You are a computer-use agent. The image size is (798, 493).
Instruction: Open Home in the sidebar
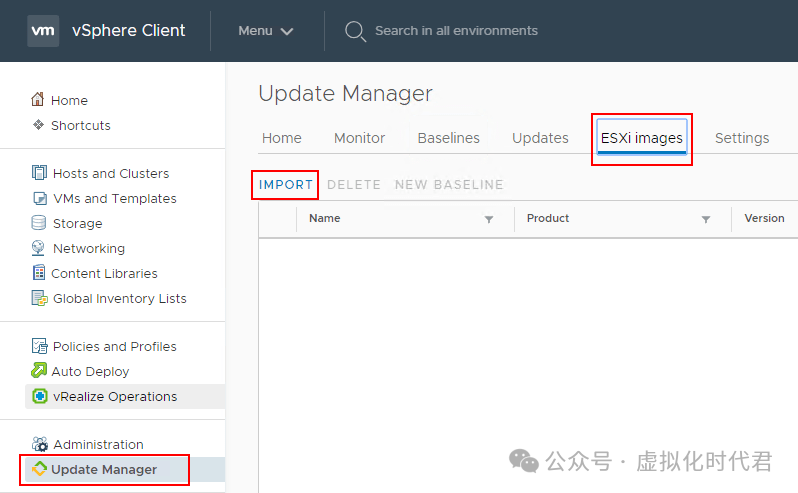tap(69, 100)
